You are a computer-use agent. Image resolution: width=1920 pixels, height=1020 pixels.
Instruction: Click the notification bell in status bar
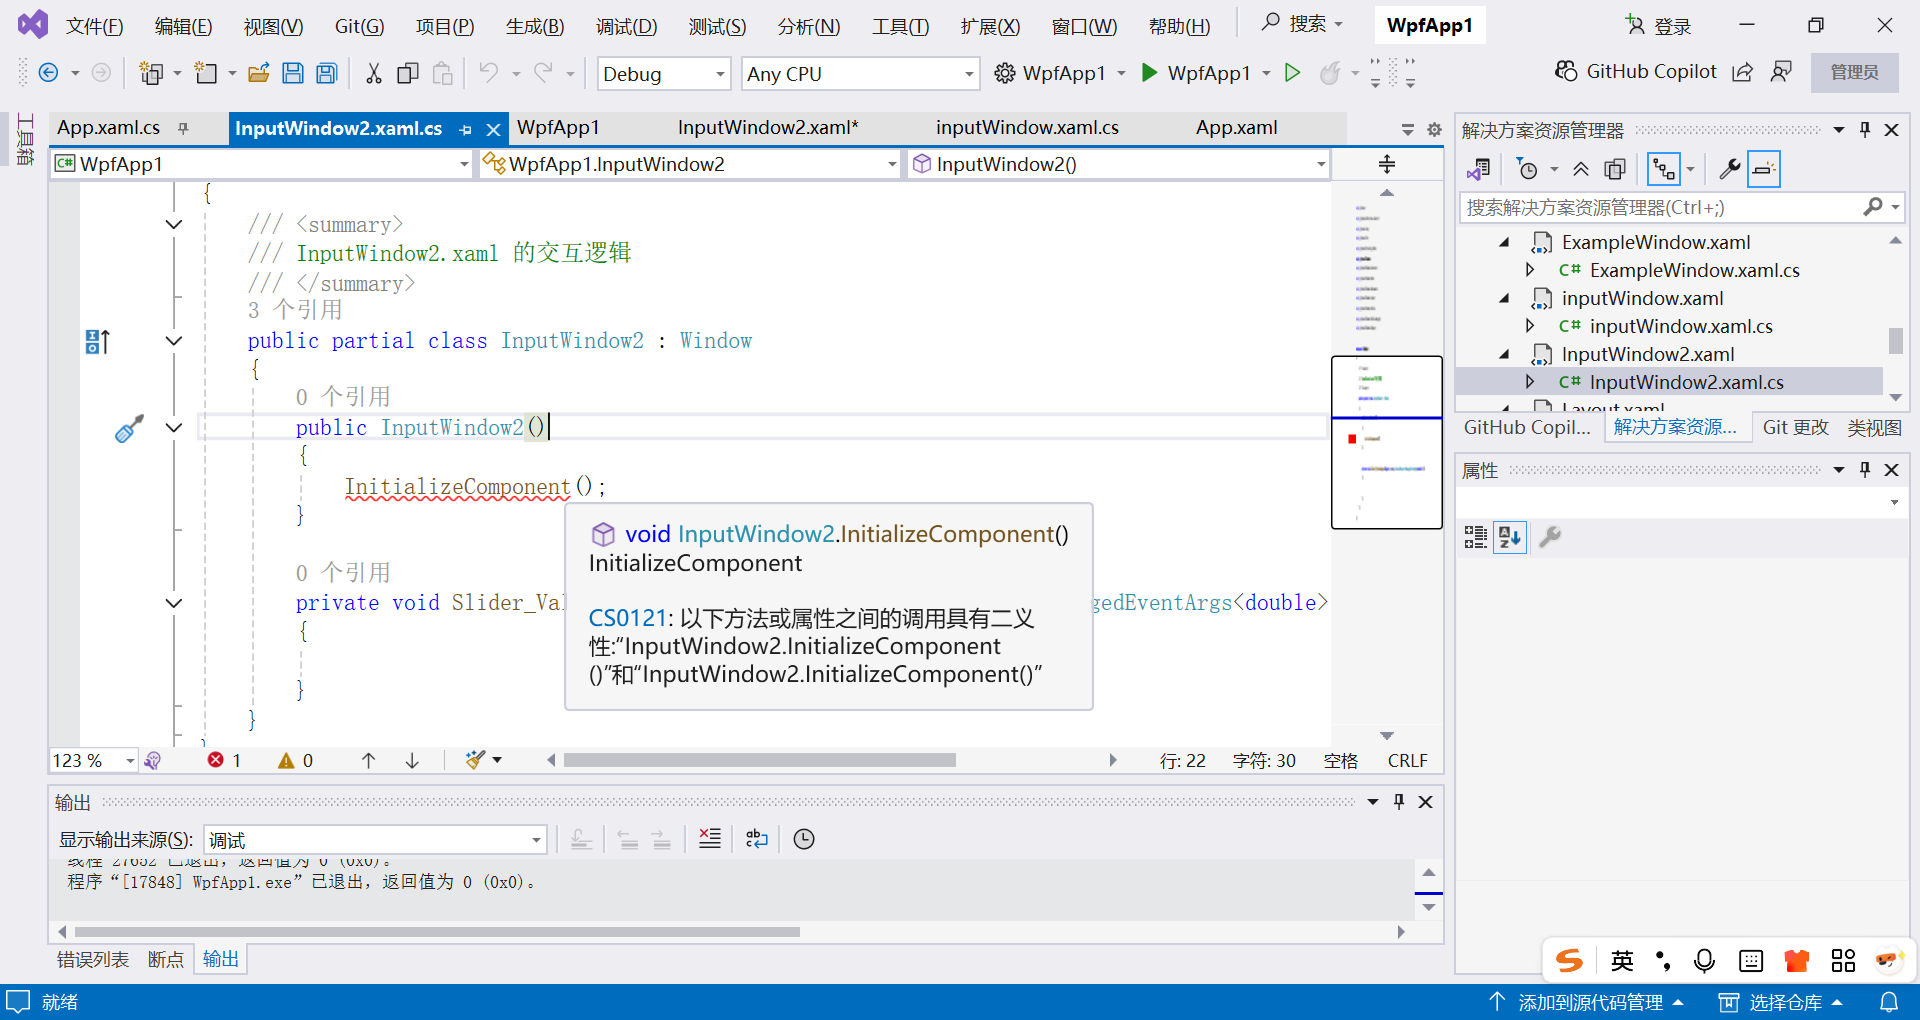(x=1889, y=1002)
